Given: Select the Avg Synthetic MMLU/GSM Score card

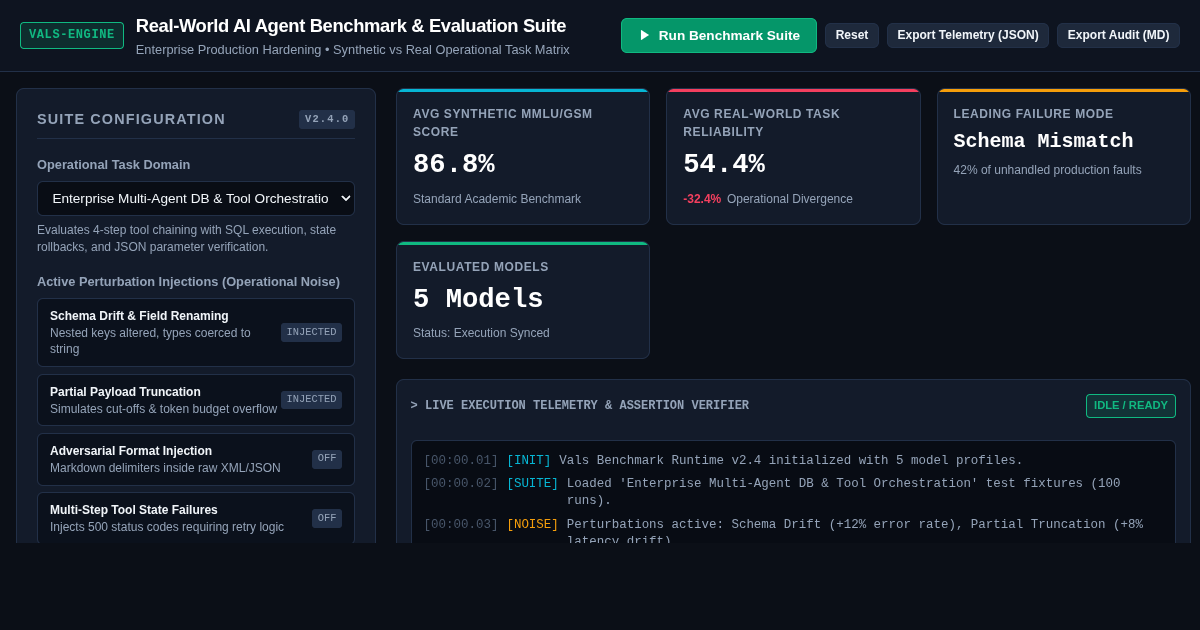Looking at the screenshot, I should point(523,157).
